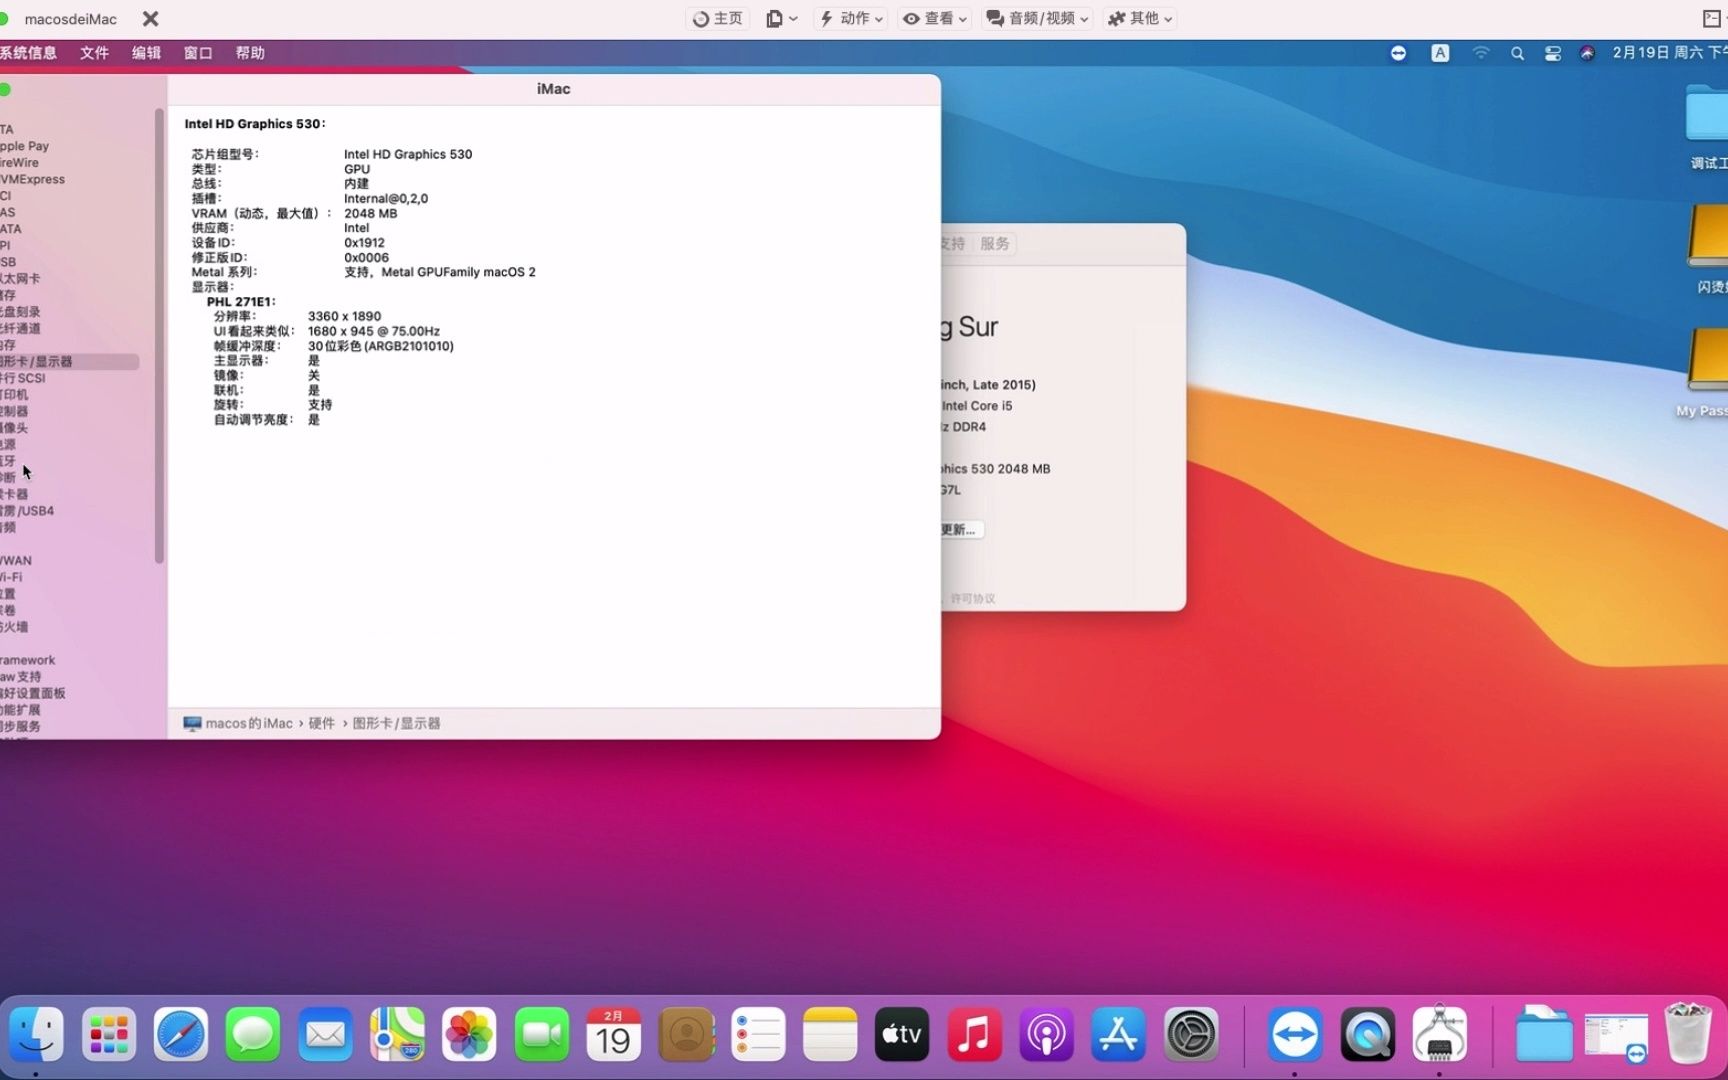
Task: Close the macosdeiMac remote session tab
Action: [x=150, y=18]
